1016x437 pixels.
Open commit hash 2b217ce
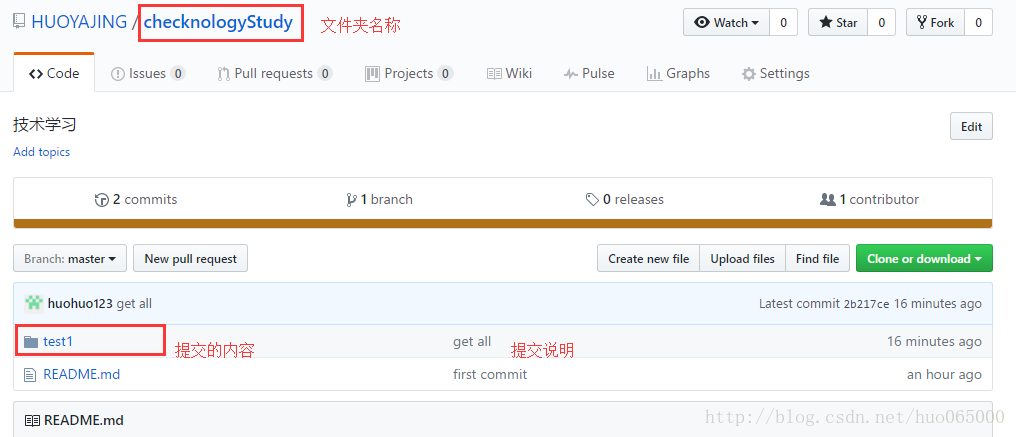tap(866, 303)
